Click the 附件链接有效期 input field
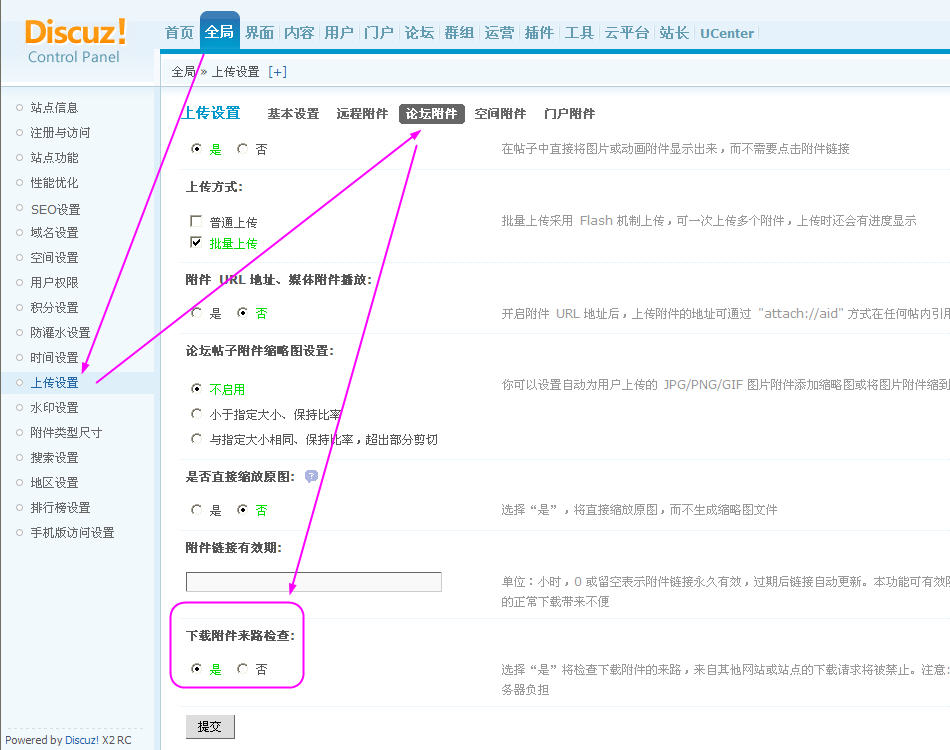 coord(314,582)
